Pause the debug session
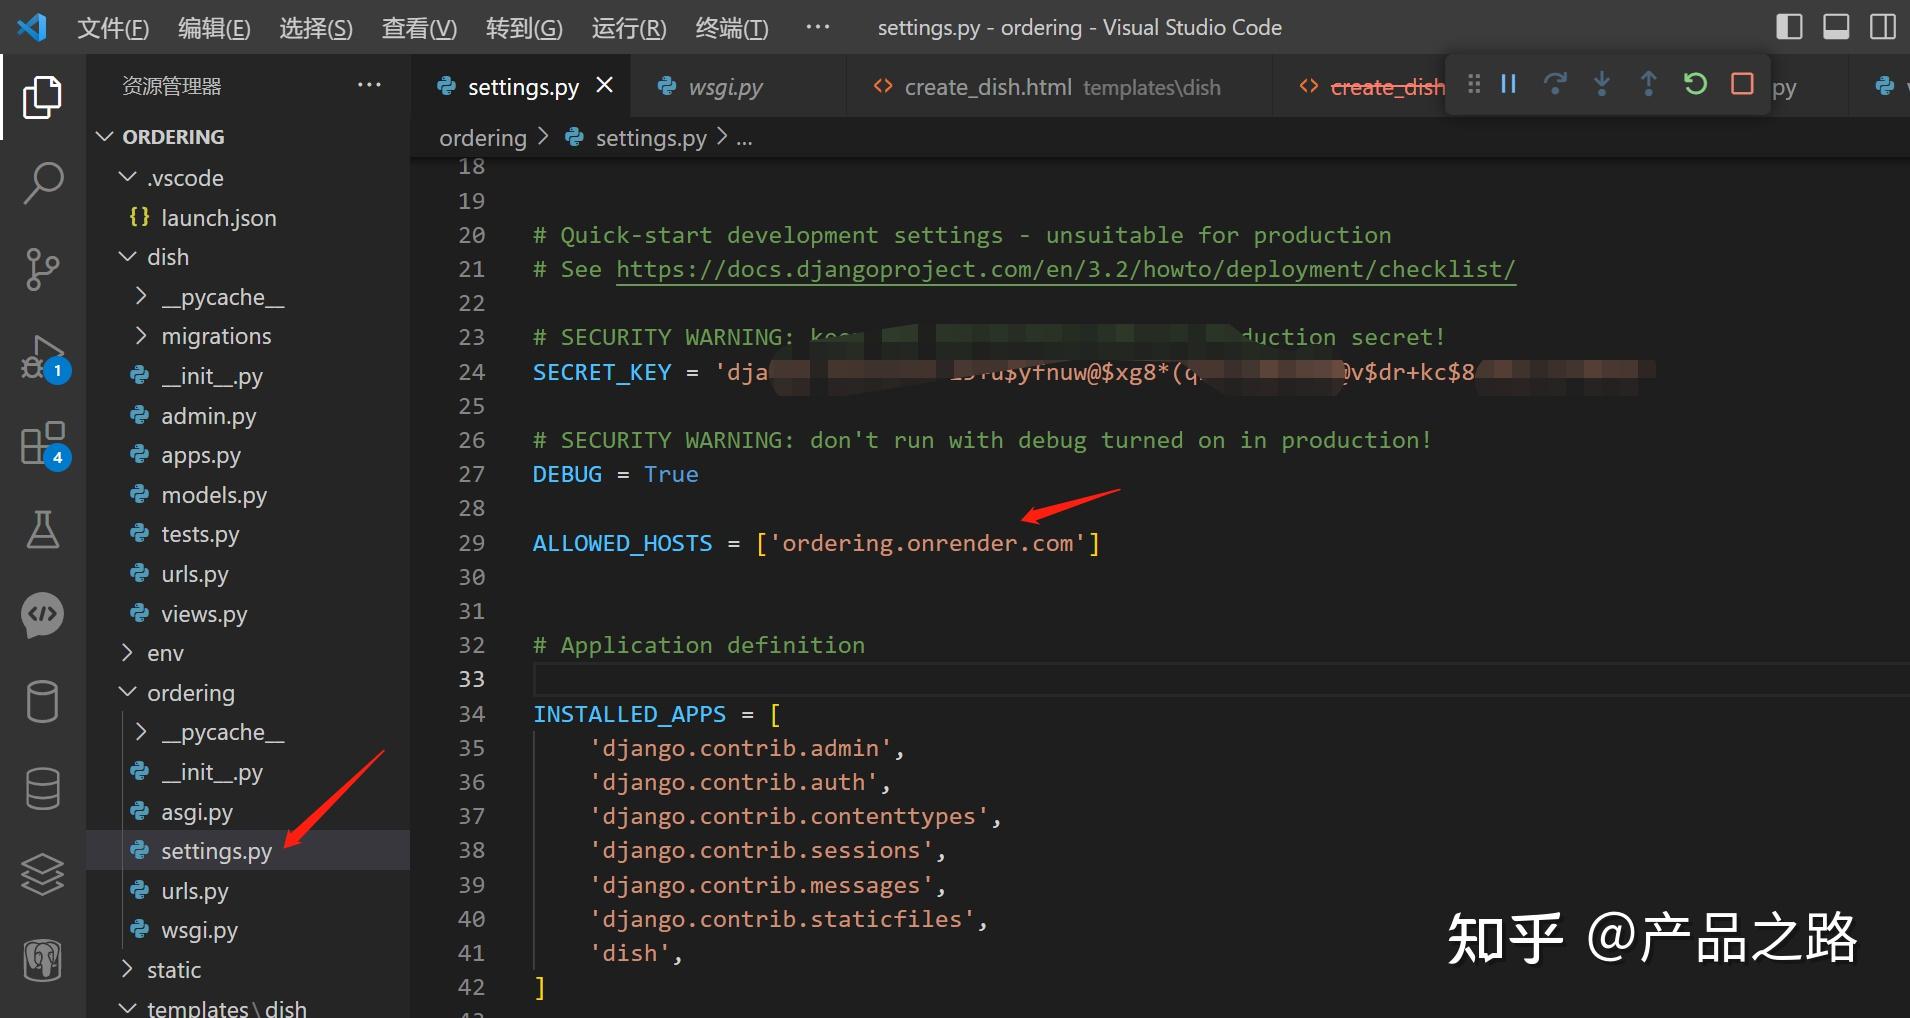This screenshot has height=1018, width=1910. point(1508,84)
